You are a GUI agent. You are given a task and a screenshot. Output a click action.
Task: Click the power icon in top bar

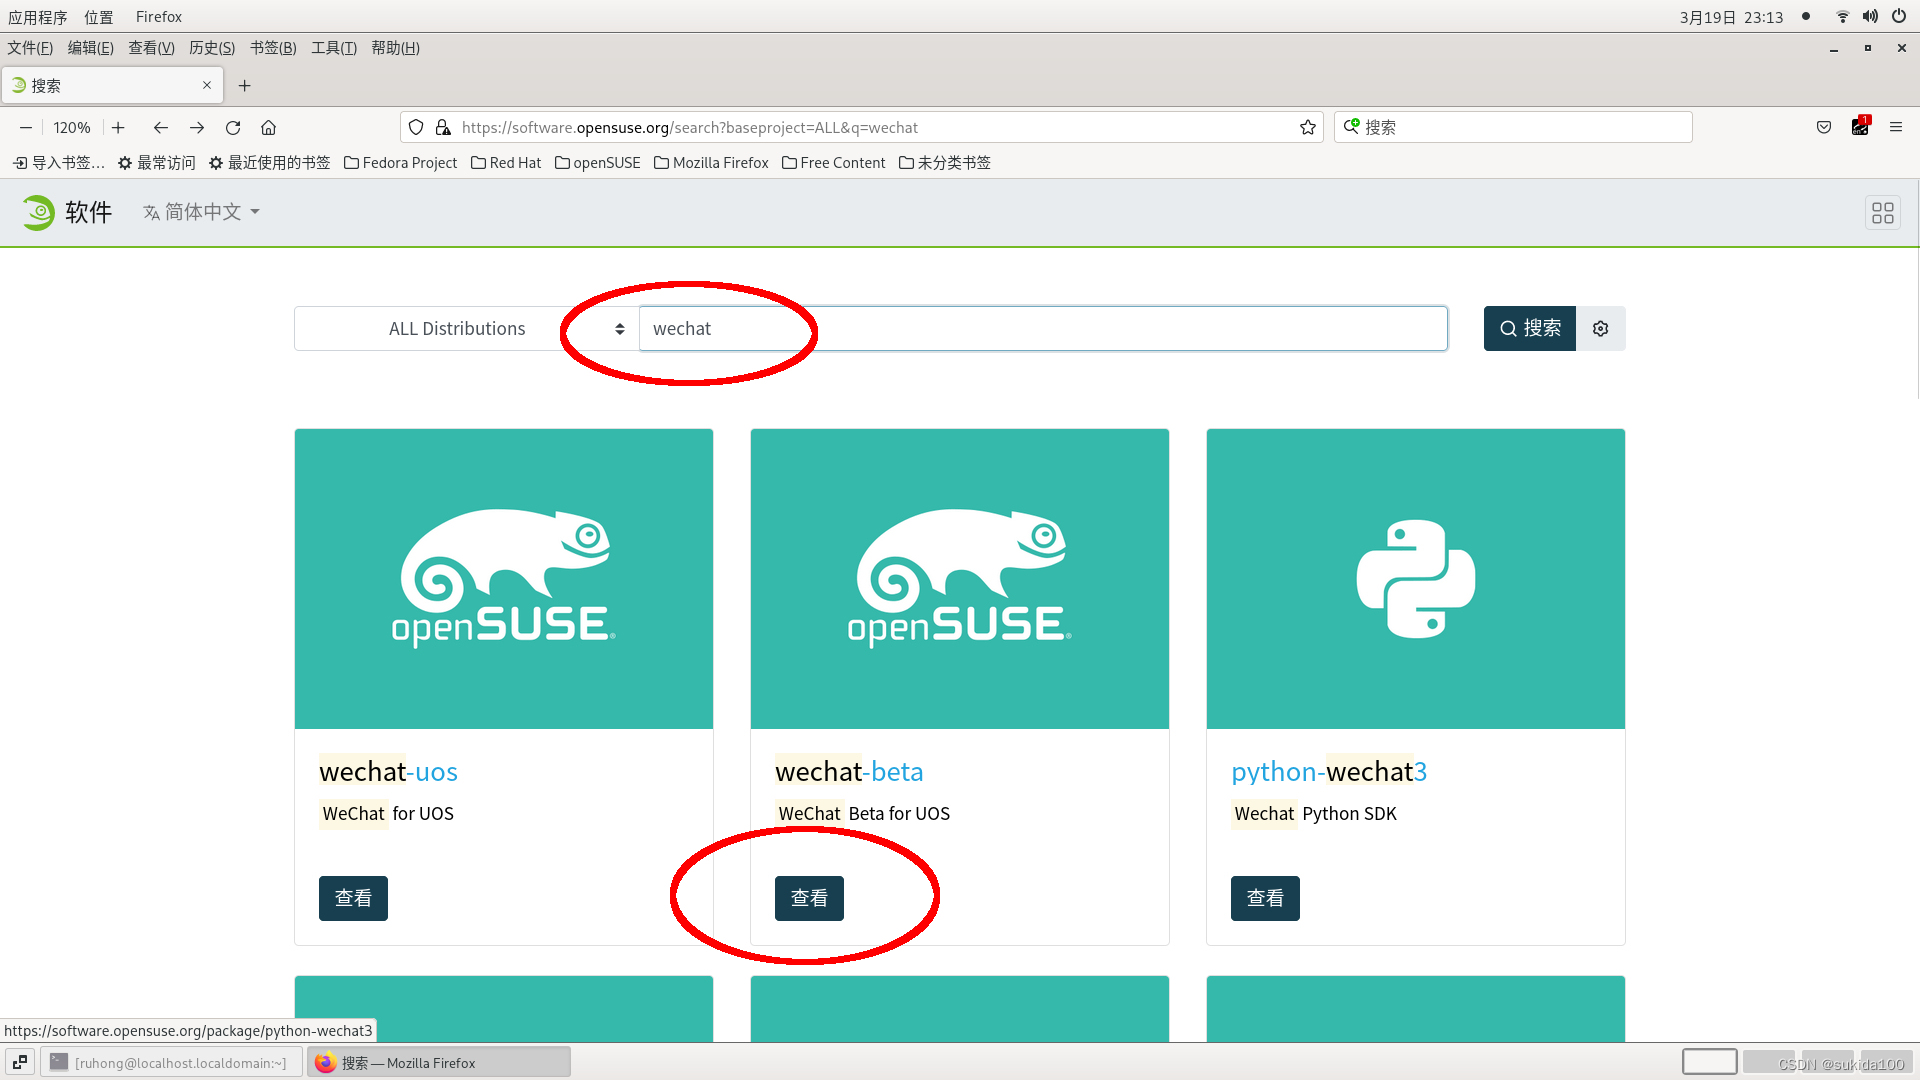pyautogui.click(x=1898, y=17)
